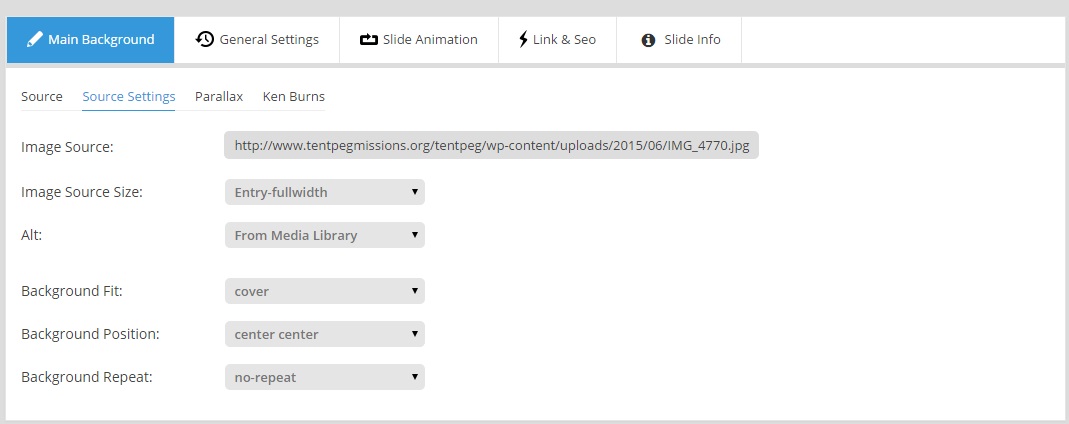Click the pencil icon on Main Background

pos(34,40)
